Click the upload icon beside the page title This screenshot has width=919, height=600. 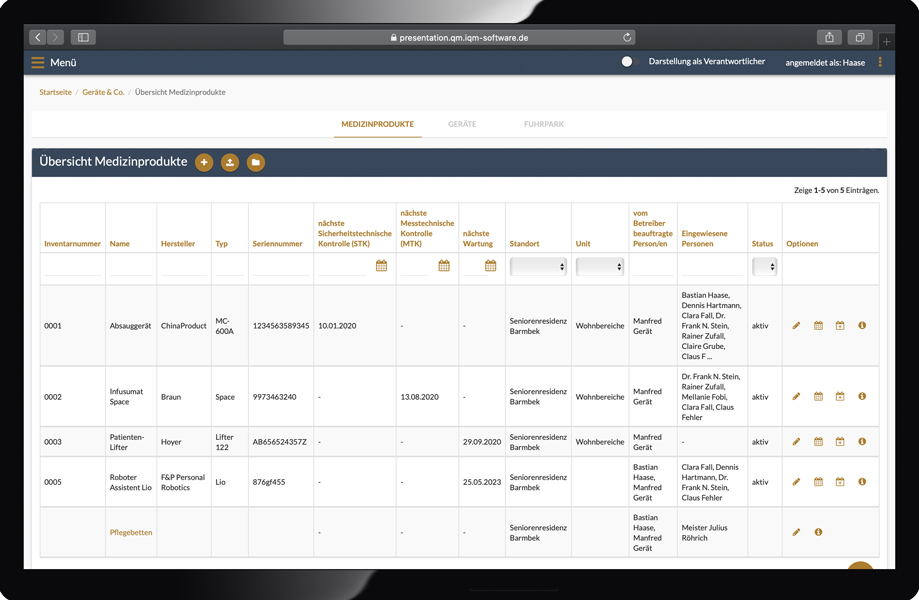[230, 162]
